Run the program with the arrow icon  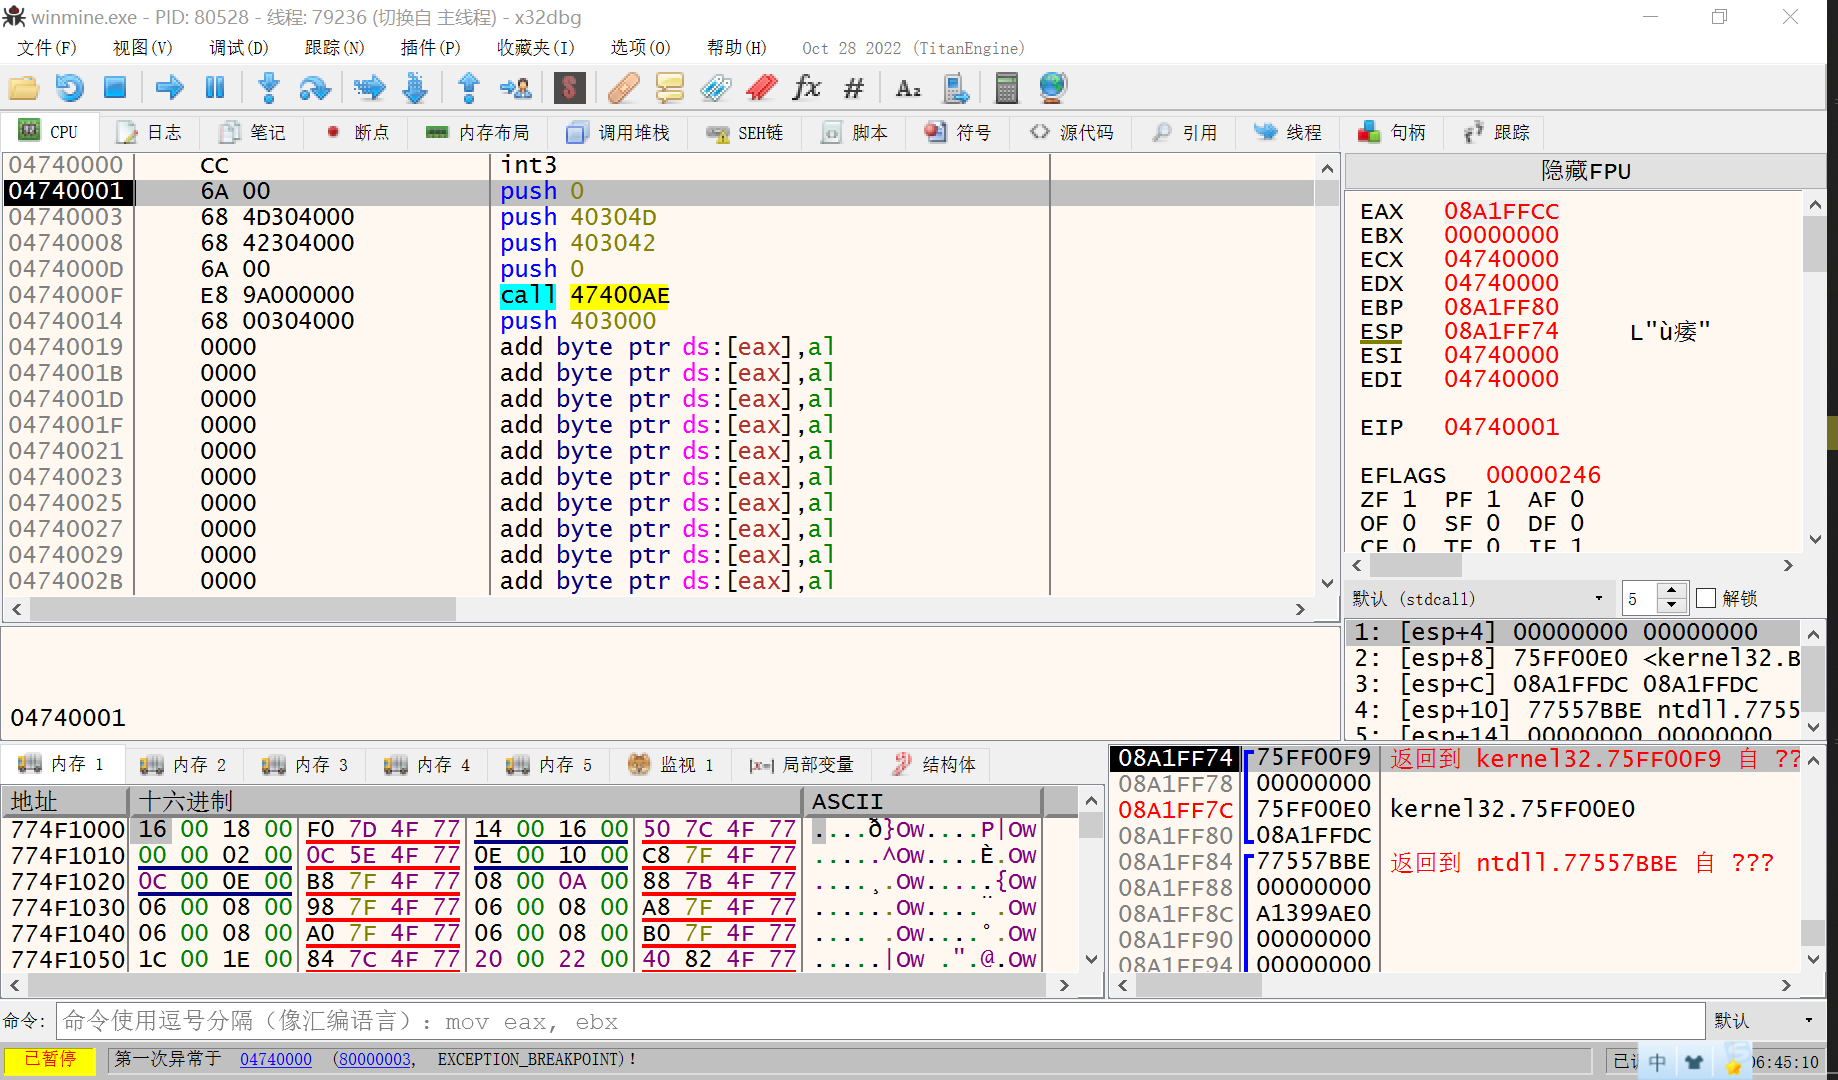[169, 88]
